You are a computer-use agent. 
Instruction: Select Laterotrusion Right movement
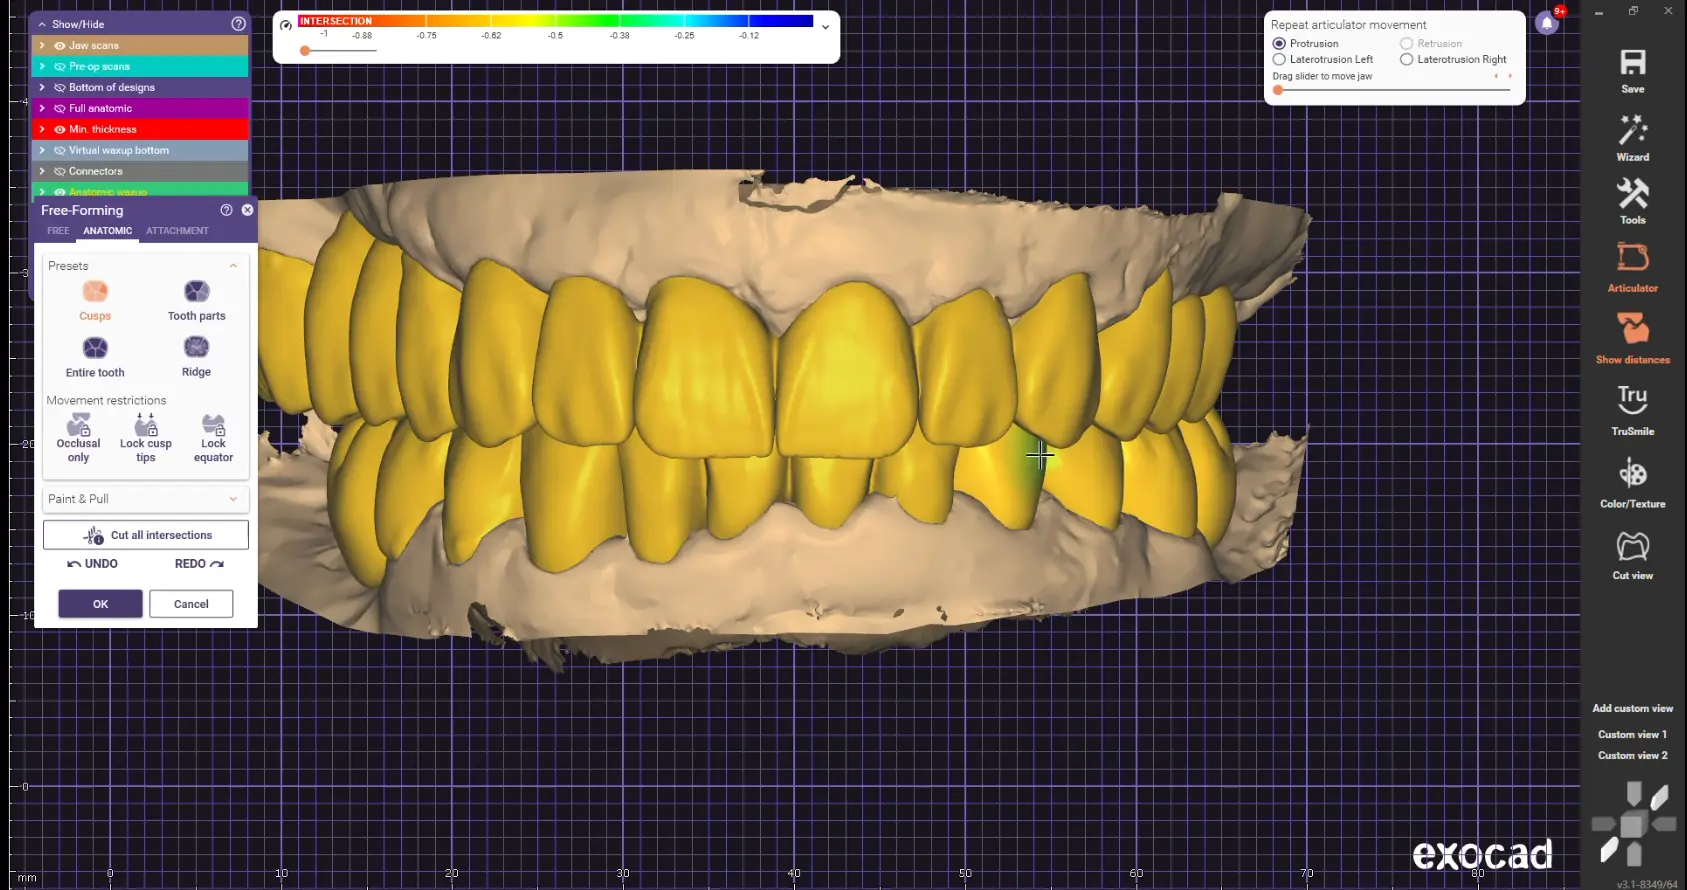coord(1407,60)
